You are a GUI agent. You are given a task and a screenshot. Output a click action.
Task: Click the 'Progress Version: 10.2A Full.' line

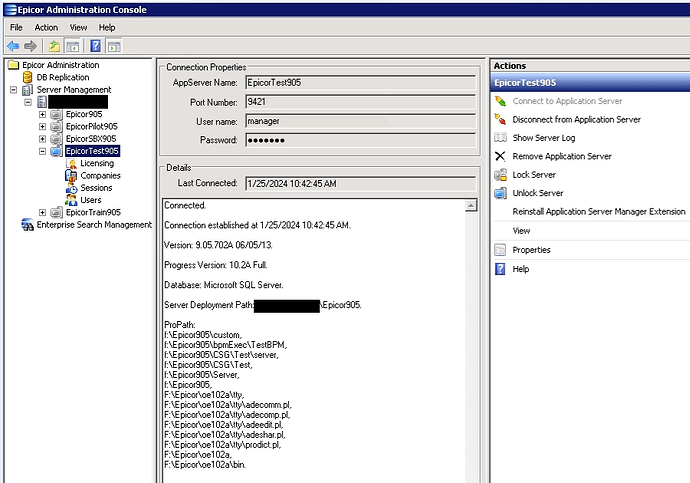click(215, 265)
